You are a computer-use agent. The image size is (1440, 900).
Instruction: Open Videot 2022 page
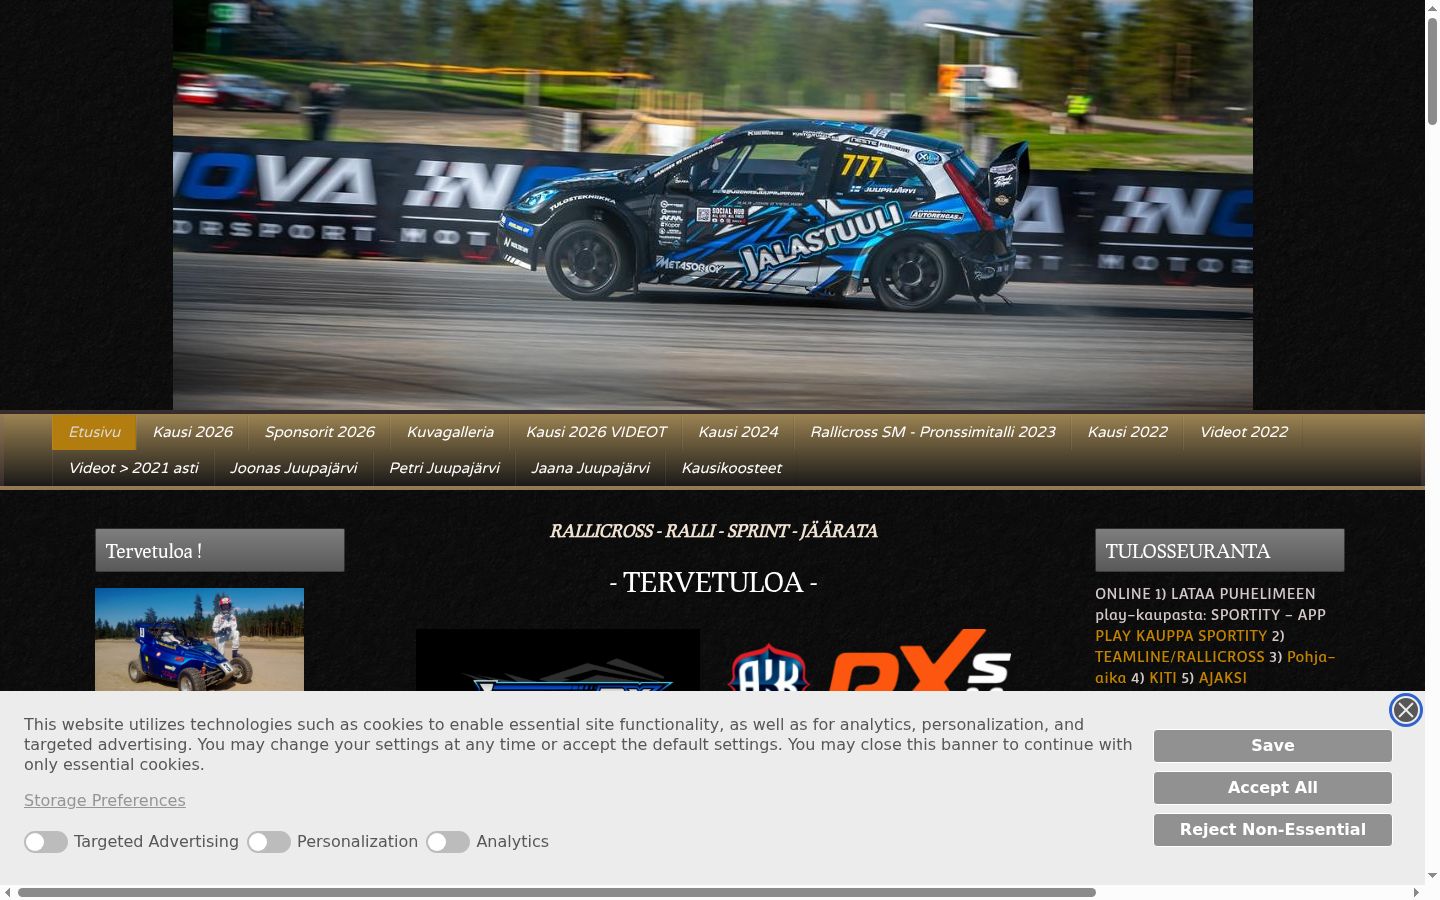point(1243,432)
